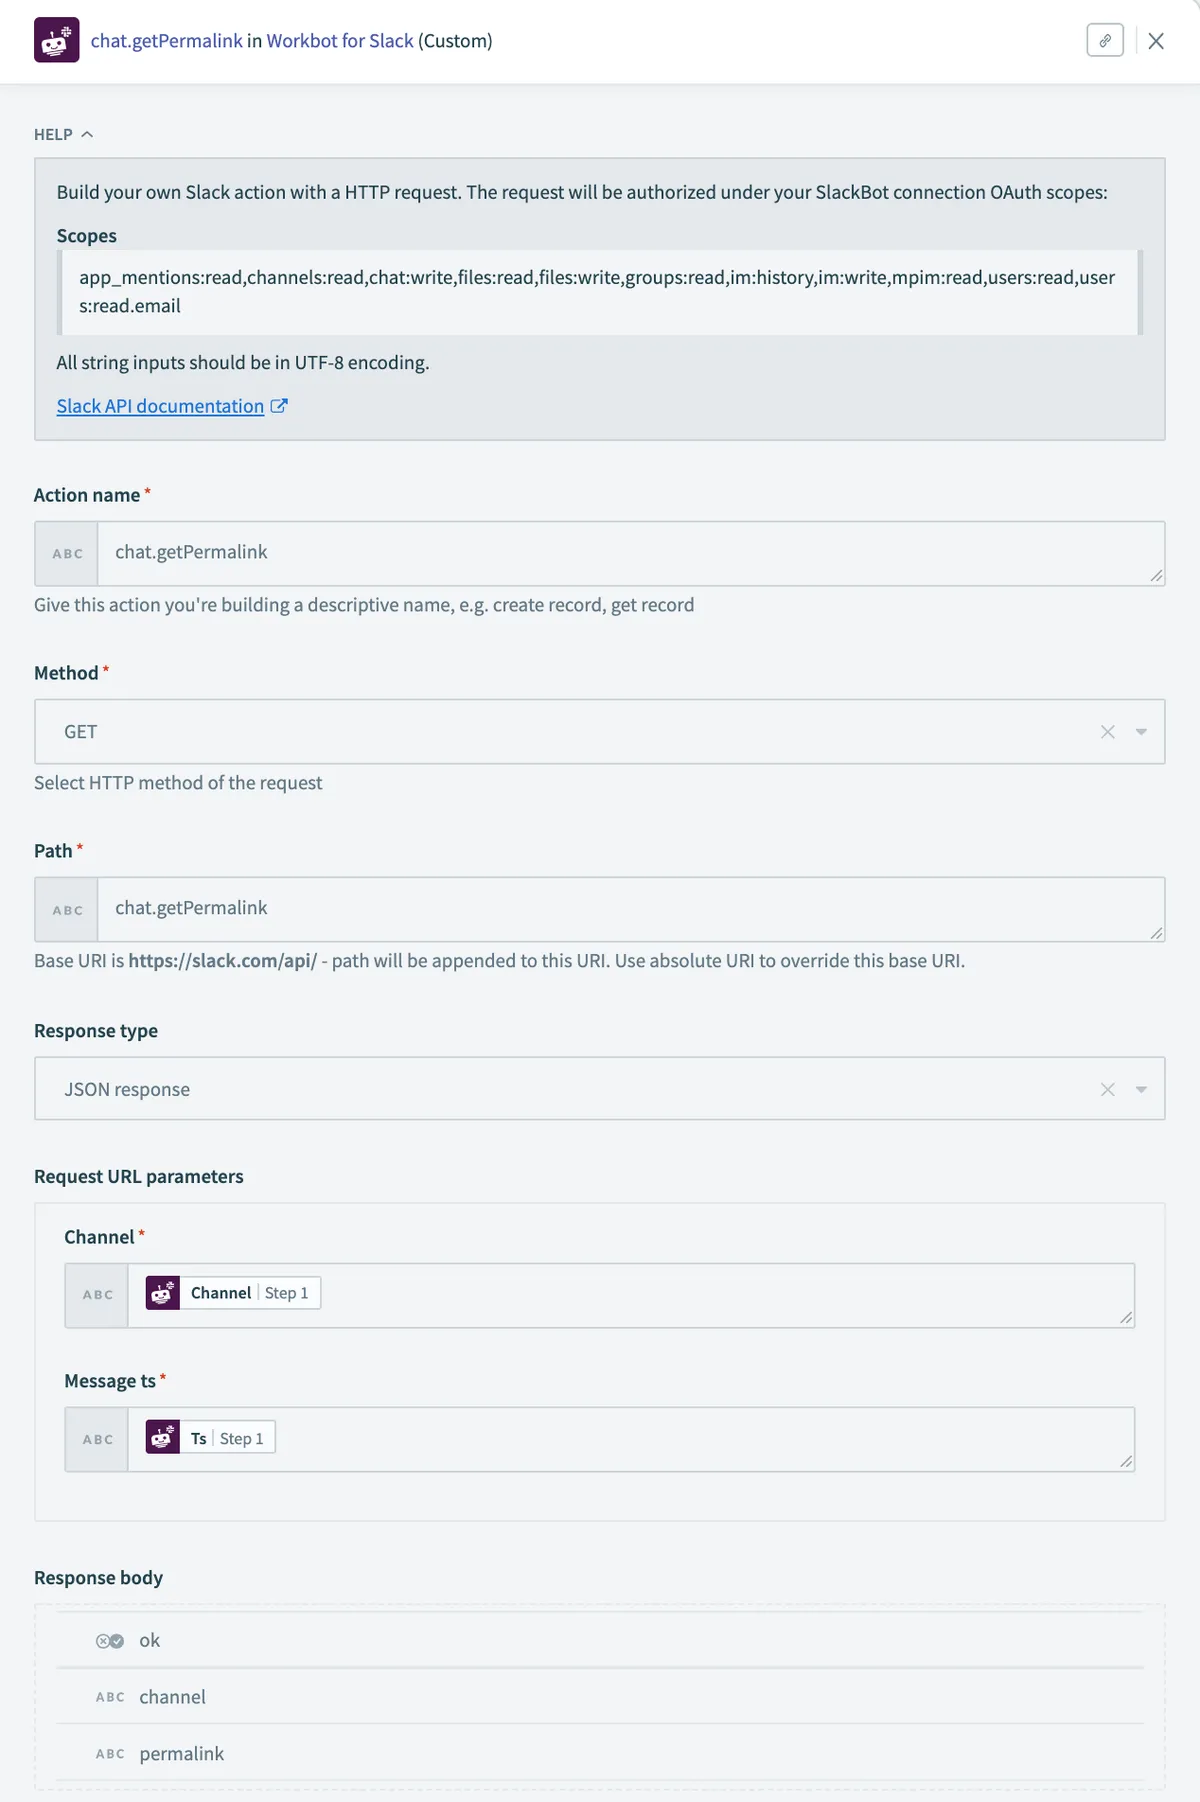The width and height of the screenshot is (1200, 1802).
Task: Click the Channel Step 1 data pill
Action: tap(233, 1293)
